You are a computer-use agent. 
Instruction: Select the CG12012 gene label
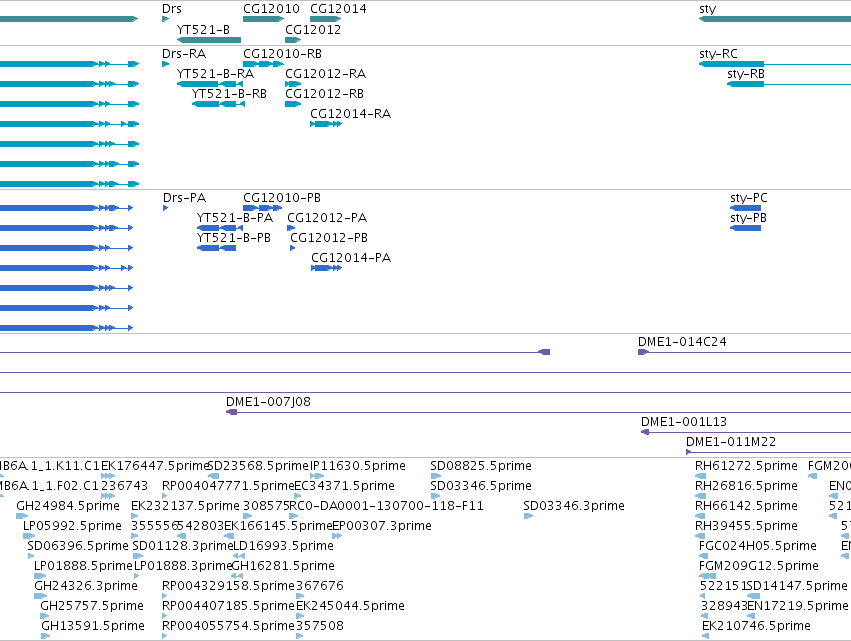[313, 30]
